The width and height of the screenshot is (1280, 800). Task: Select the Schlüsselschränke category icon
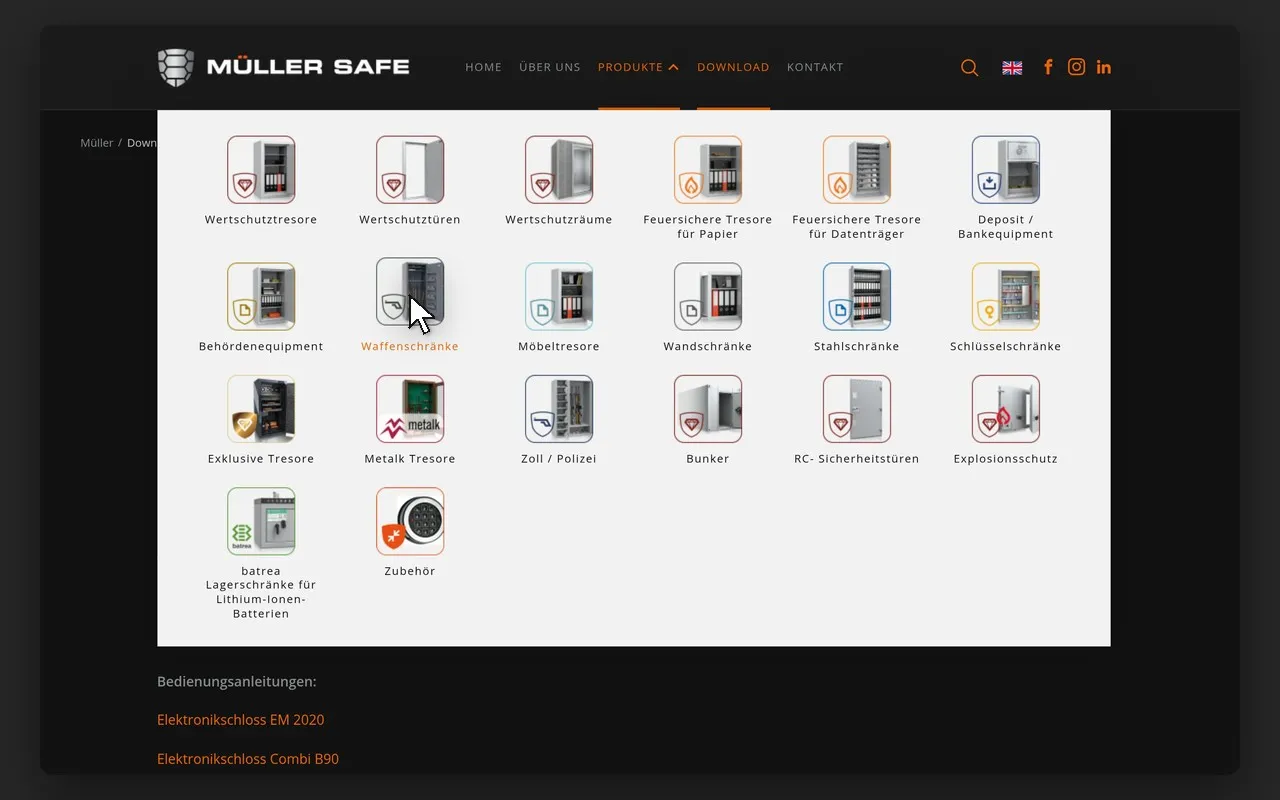[1006, 296]
